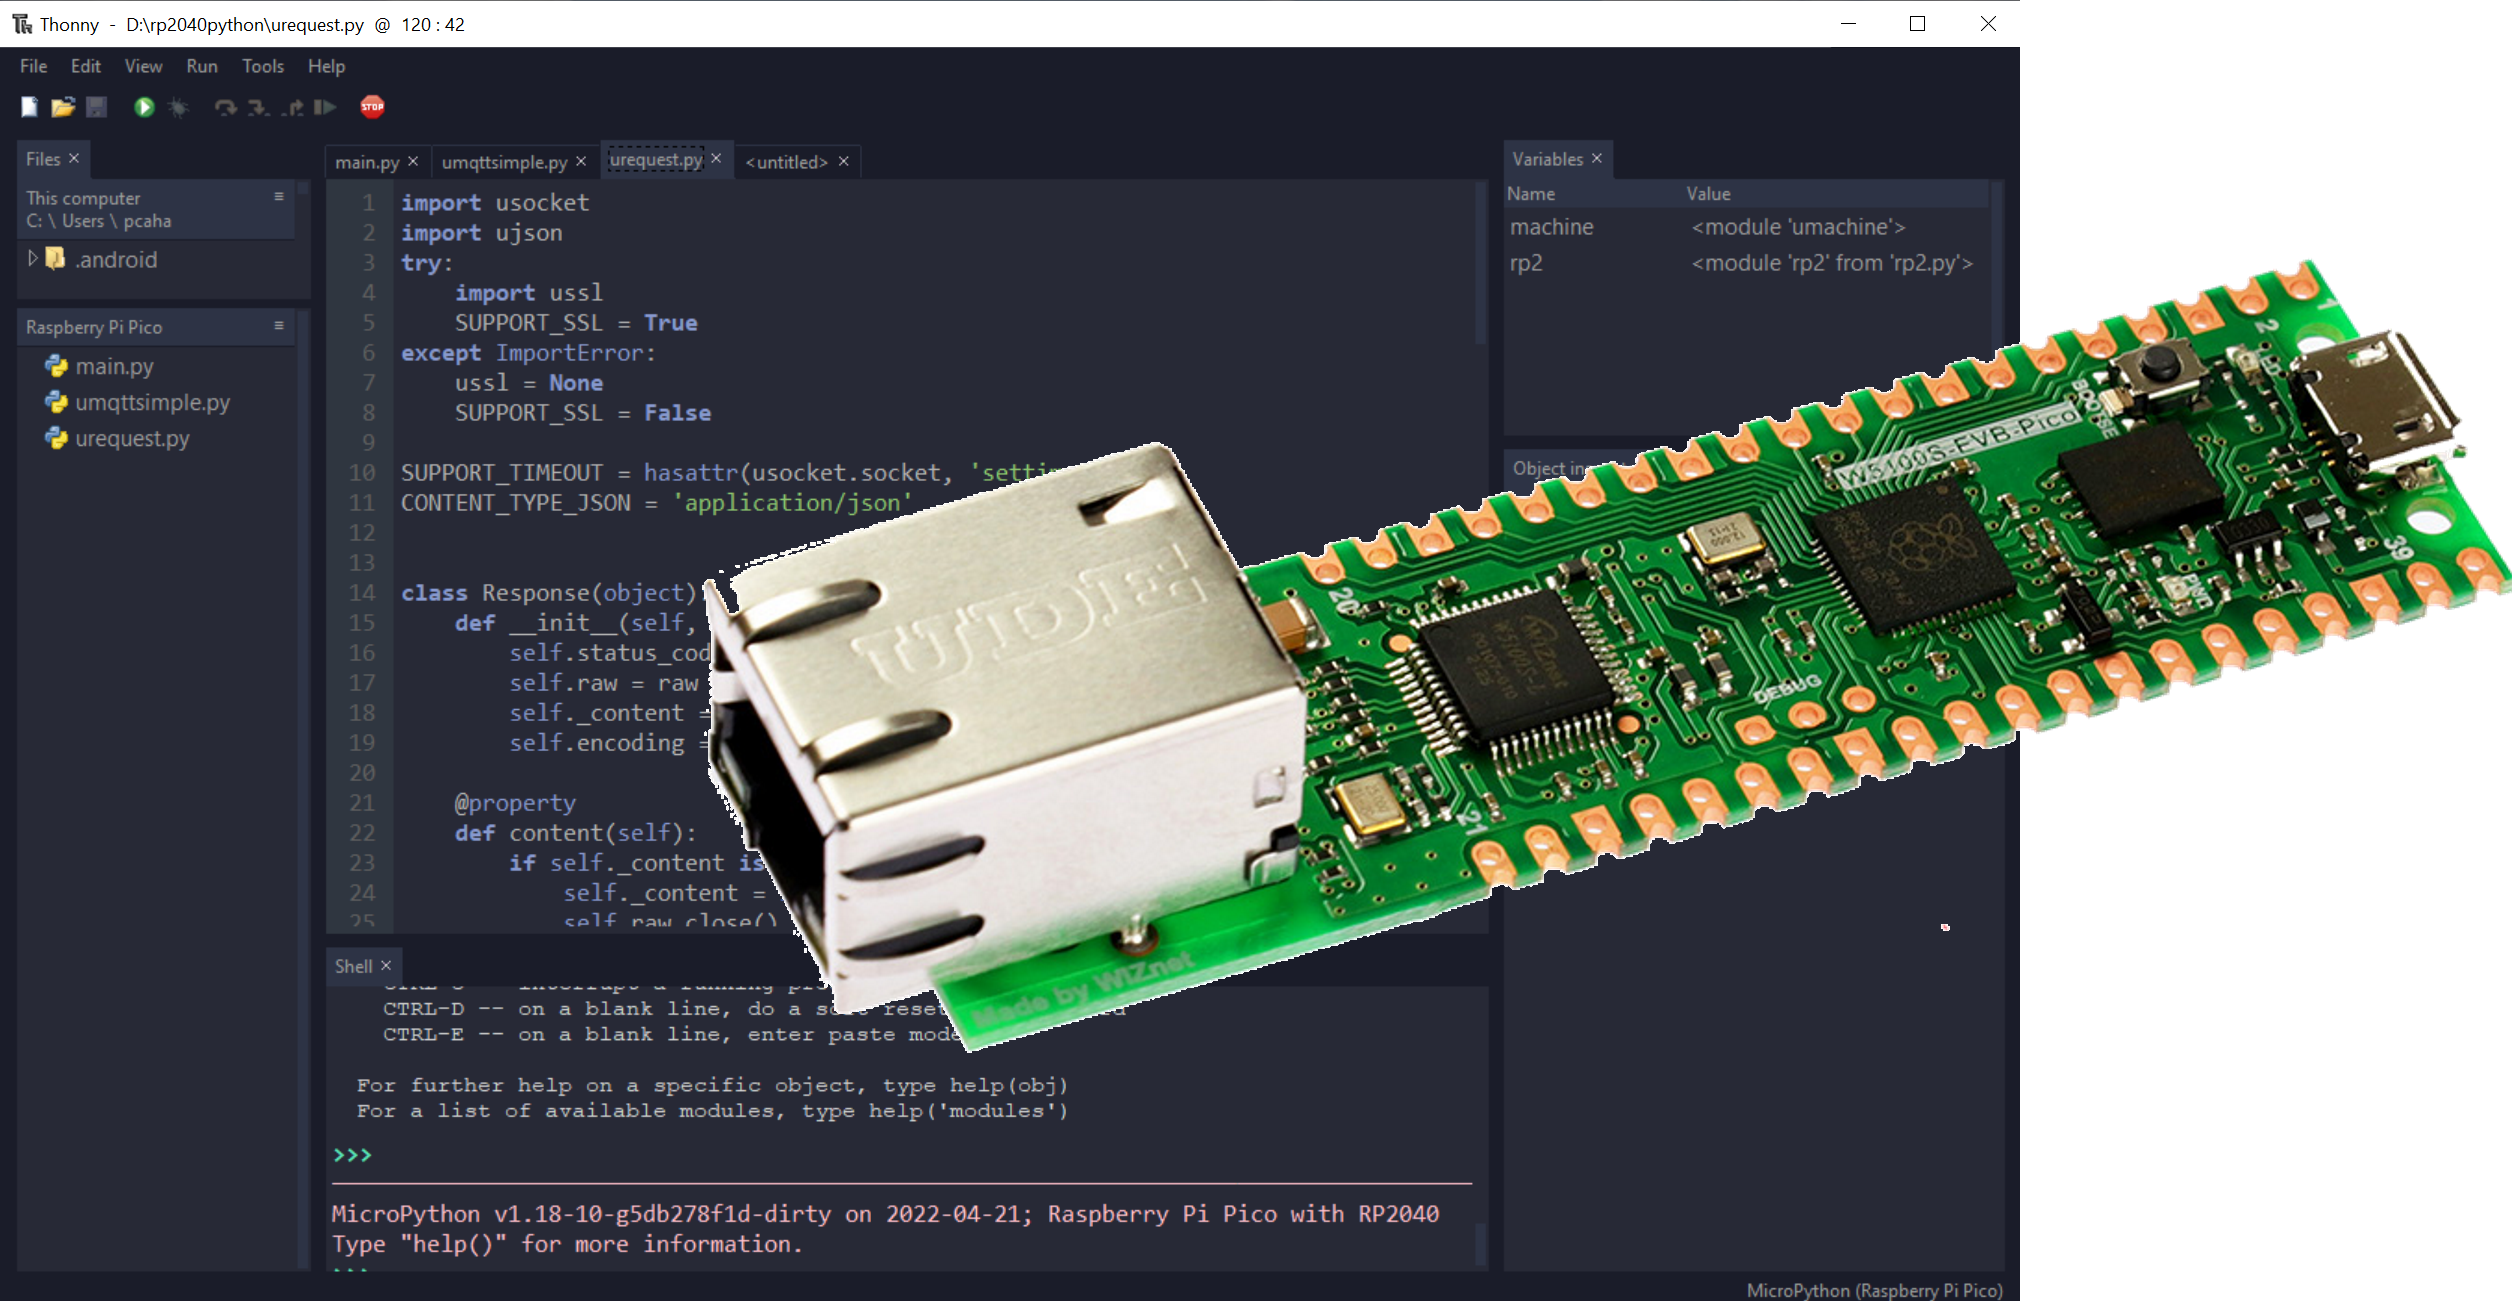Open the View menu
Screen dimensions: 2512x1301
pos(143,66)
